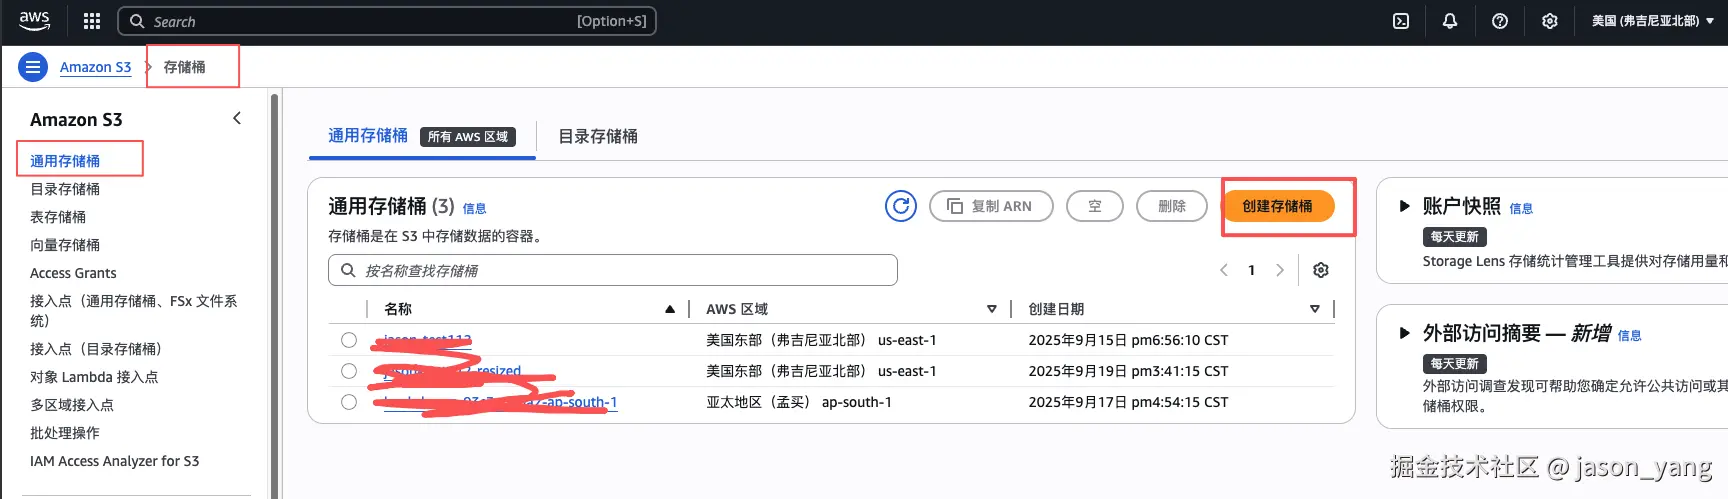The height and width of the screenshot is (499, 1728).
Task: Click page number 1 in pagination
Action: (1251, 270)
